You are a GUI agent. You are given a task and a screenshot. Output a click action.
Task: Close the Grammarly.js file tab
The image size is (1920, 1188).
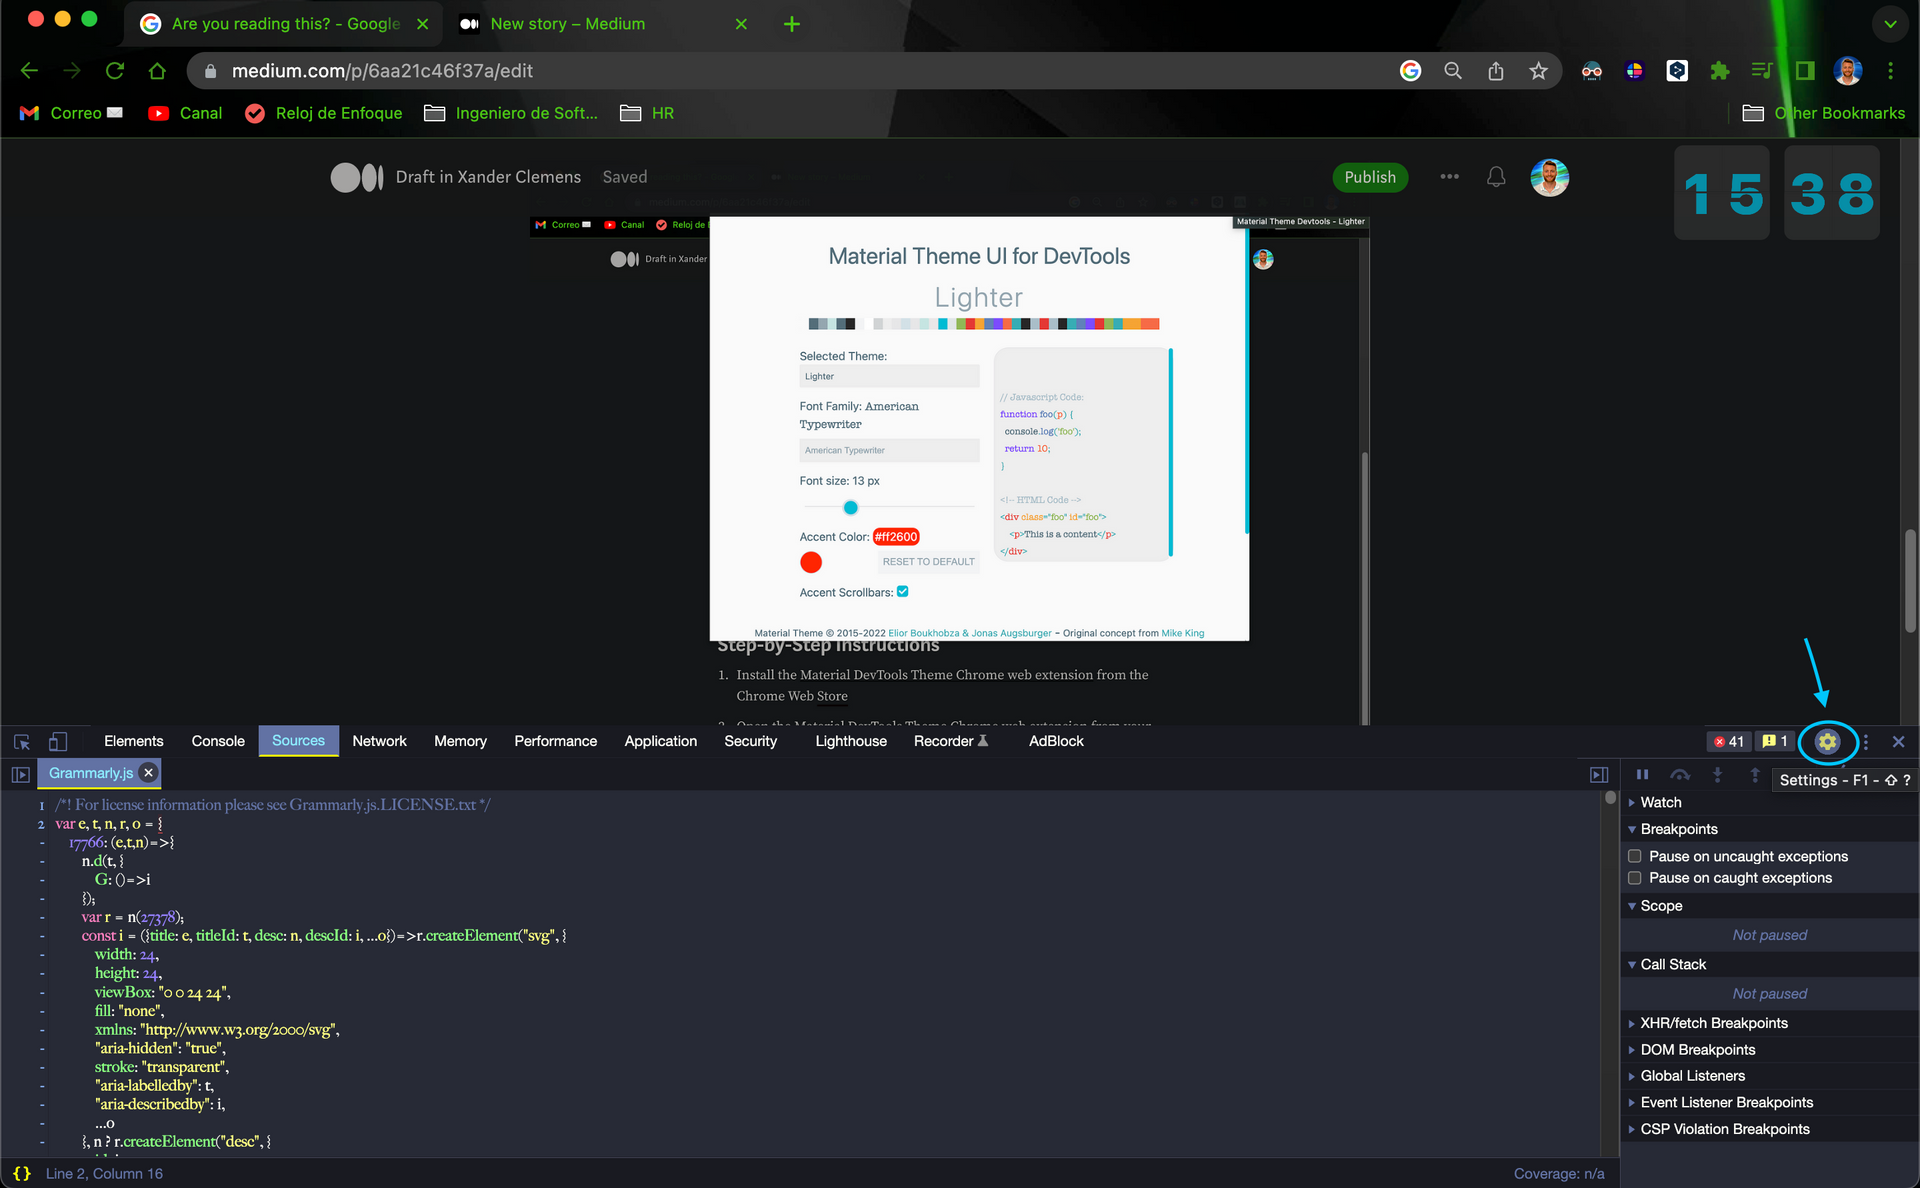tap(148, 773)
